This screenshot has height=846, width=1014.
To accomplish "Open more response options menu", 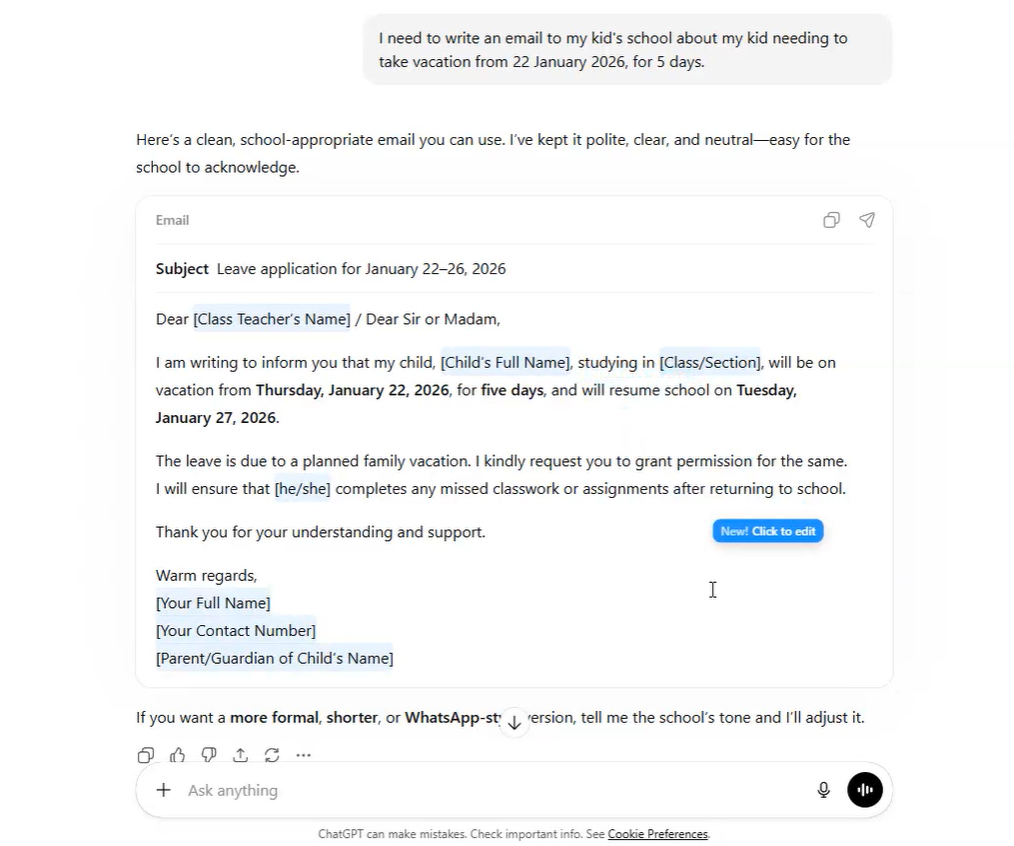I will 303,755.
